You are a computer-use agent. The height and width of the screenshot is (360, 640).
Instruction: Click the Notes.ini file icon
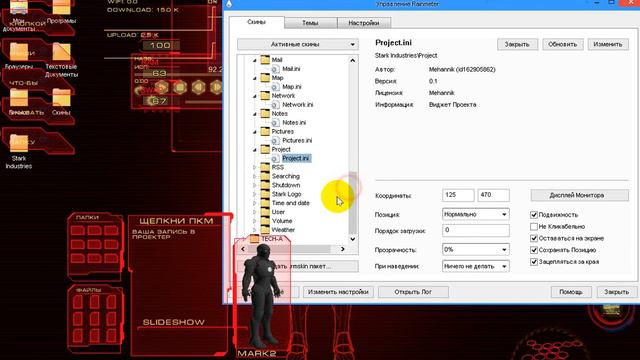click(276, 123)
